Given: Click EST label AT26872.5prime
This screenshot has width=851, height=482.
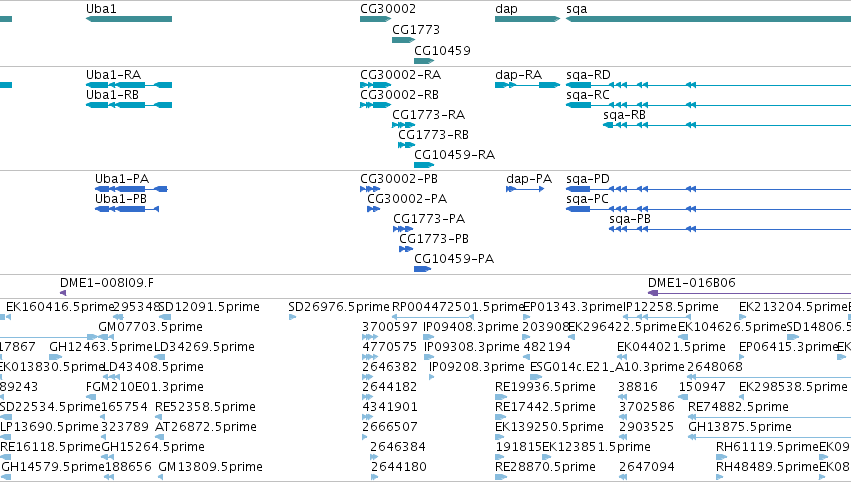Looking at the screenshot, I should coord(206,427).
